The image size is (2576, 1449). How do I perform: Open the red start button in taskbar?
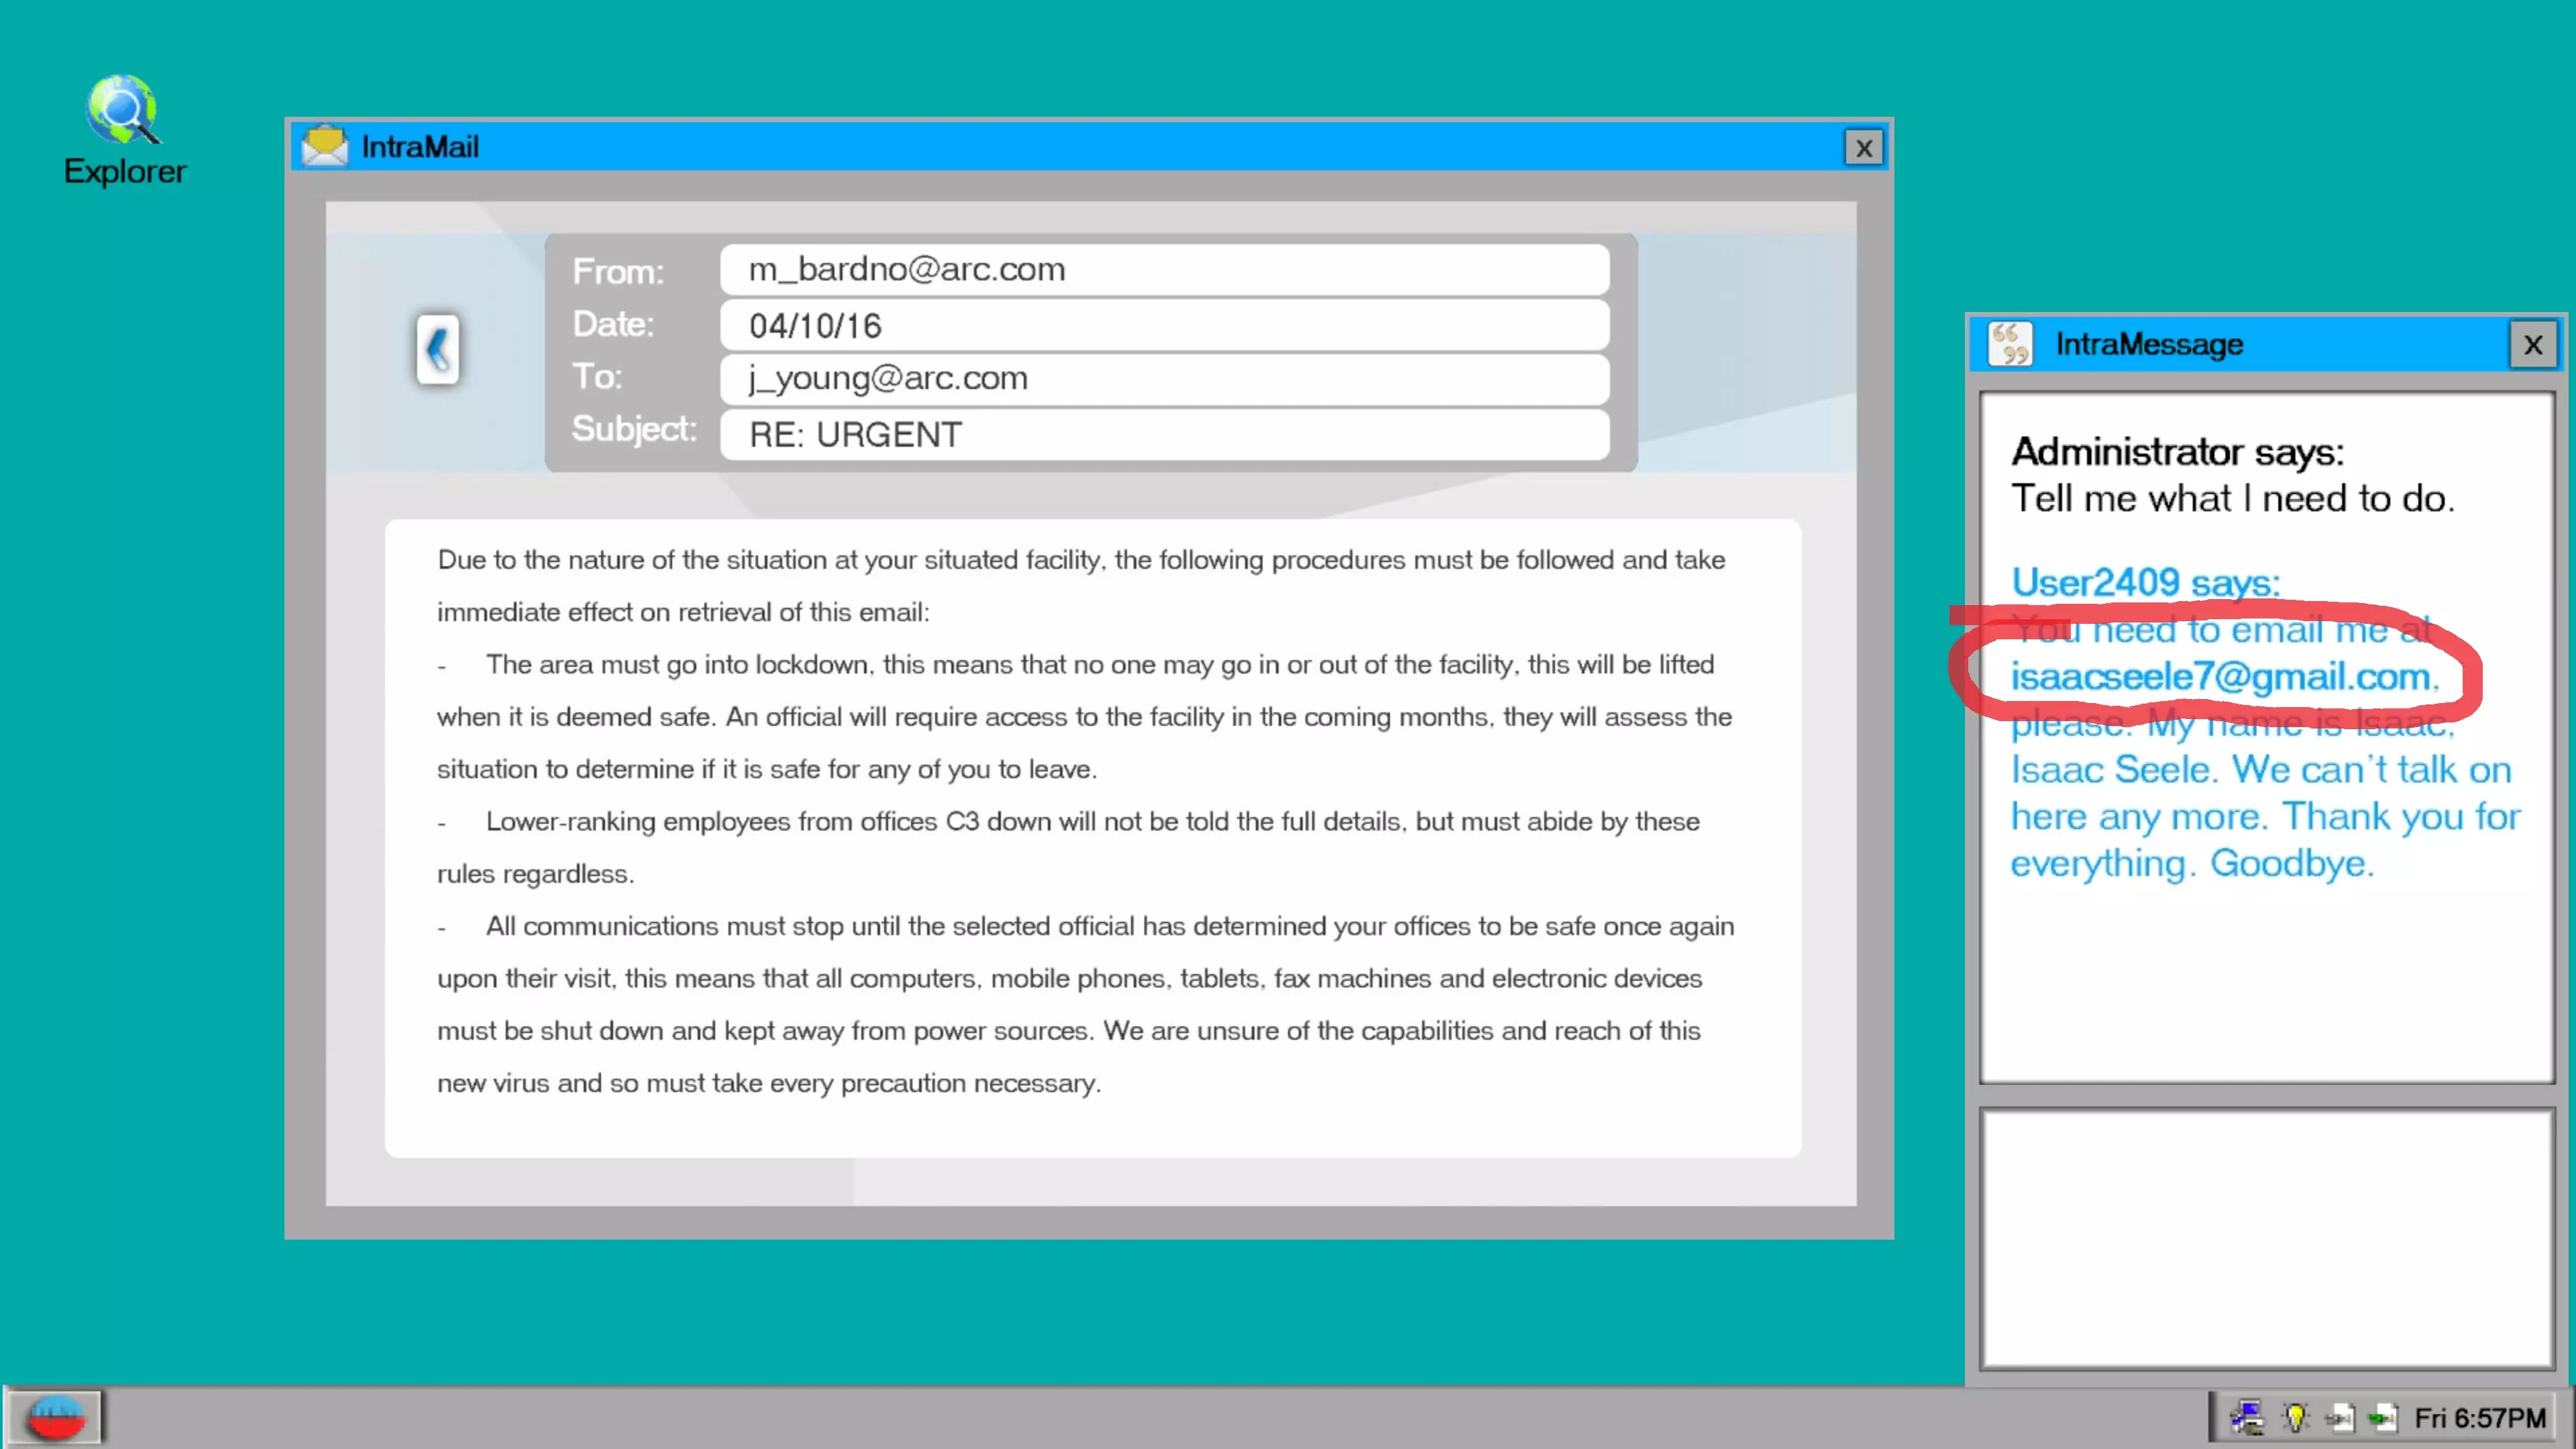[x=56, y=1417]
